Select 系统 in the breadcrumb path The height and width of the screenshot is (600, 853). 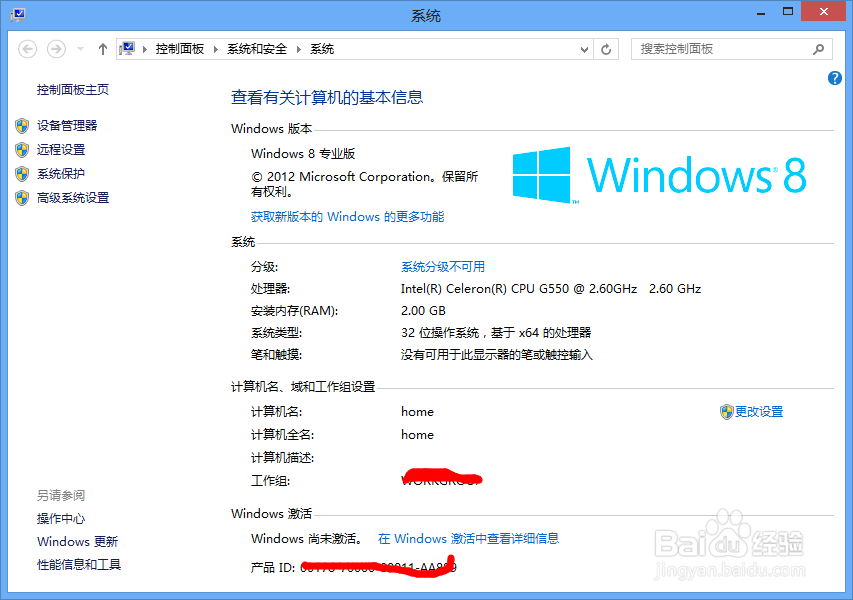[x=322, y=49]
